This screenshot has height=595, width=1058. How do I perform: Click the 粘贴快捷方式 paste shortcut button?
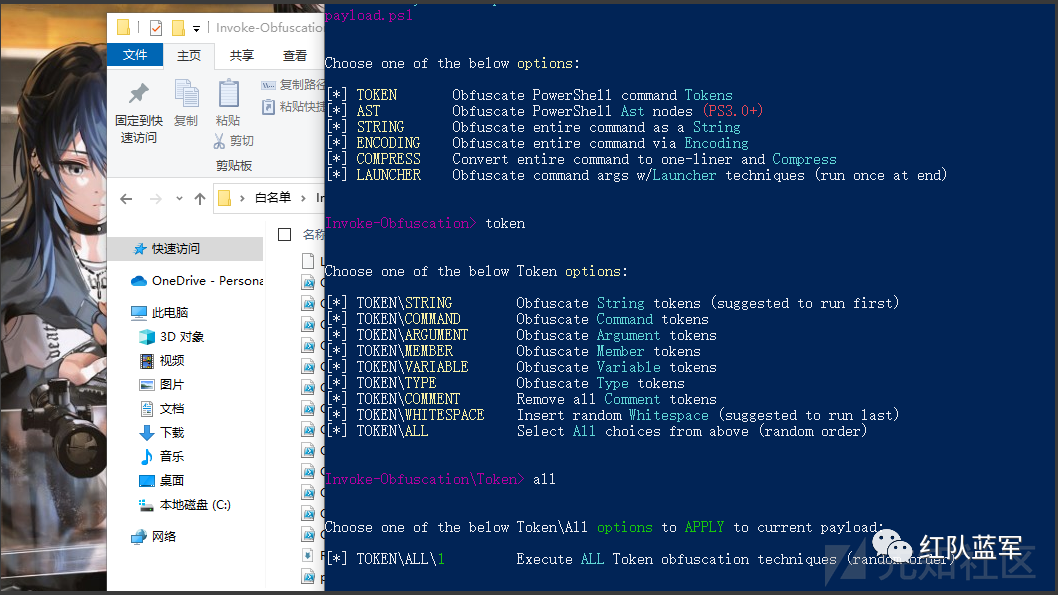pyautogui.click(x=293, y=107)
